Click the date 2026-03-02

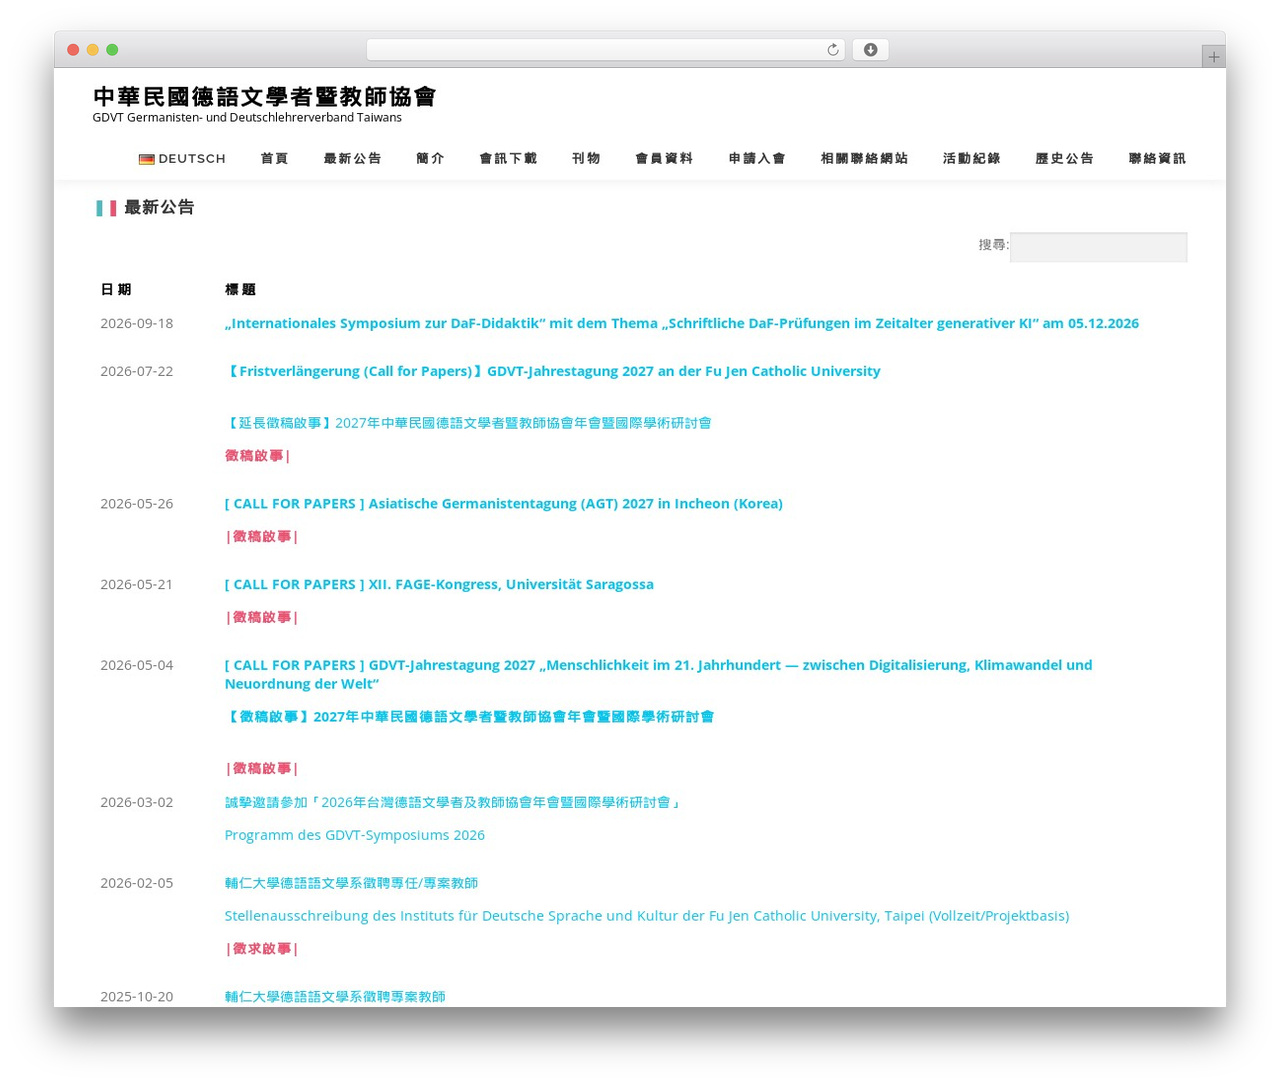coord(137,802)
